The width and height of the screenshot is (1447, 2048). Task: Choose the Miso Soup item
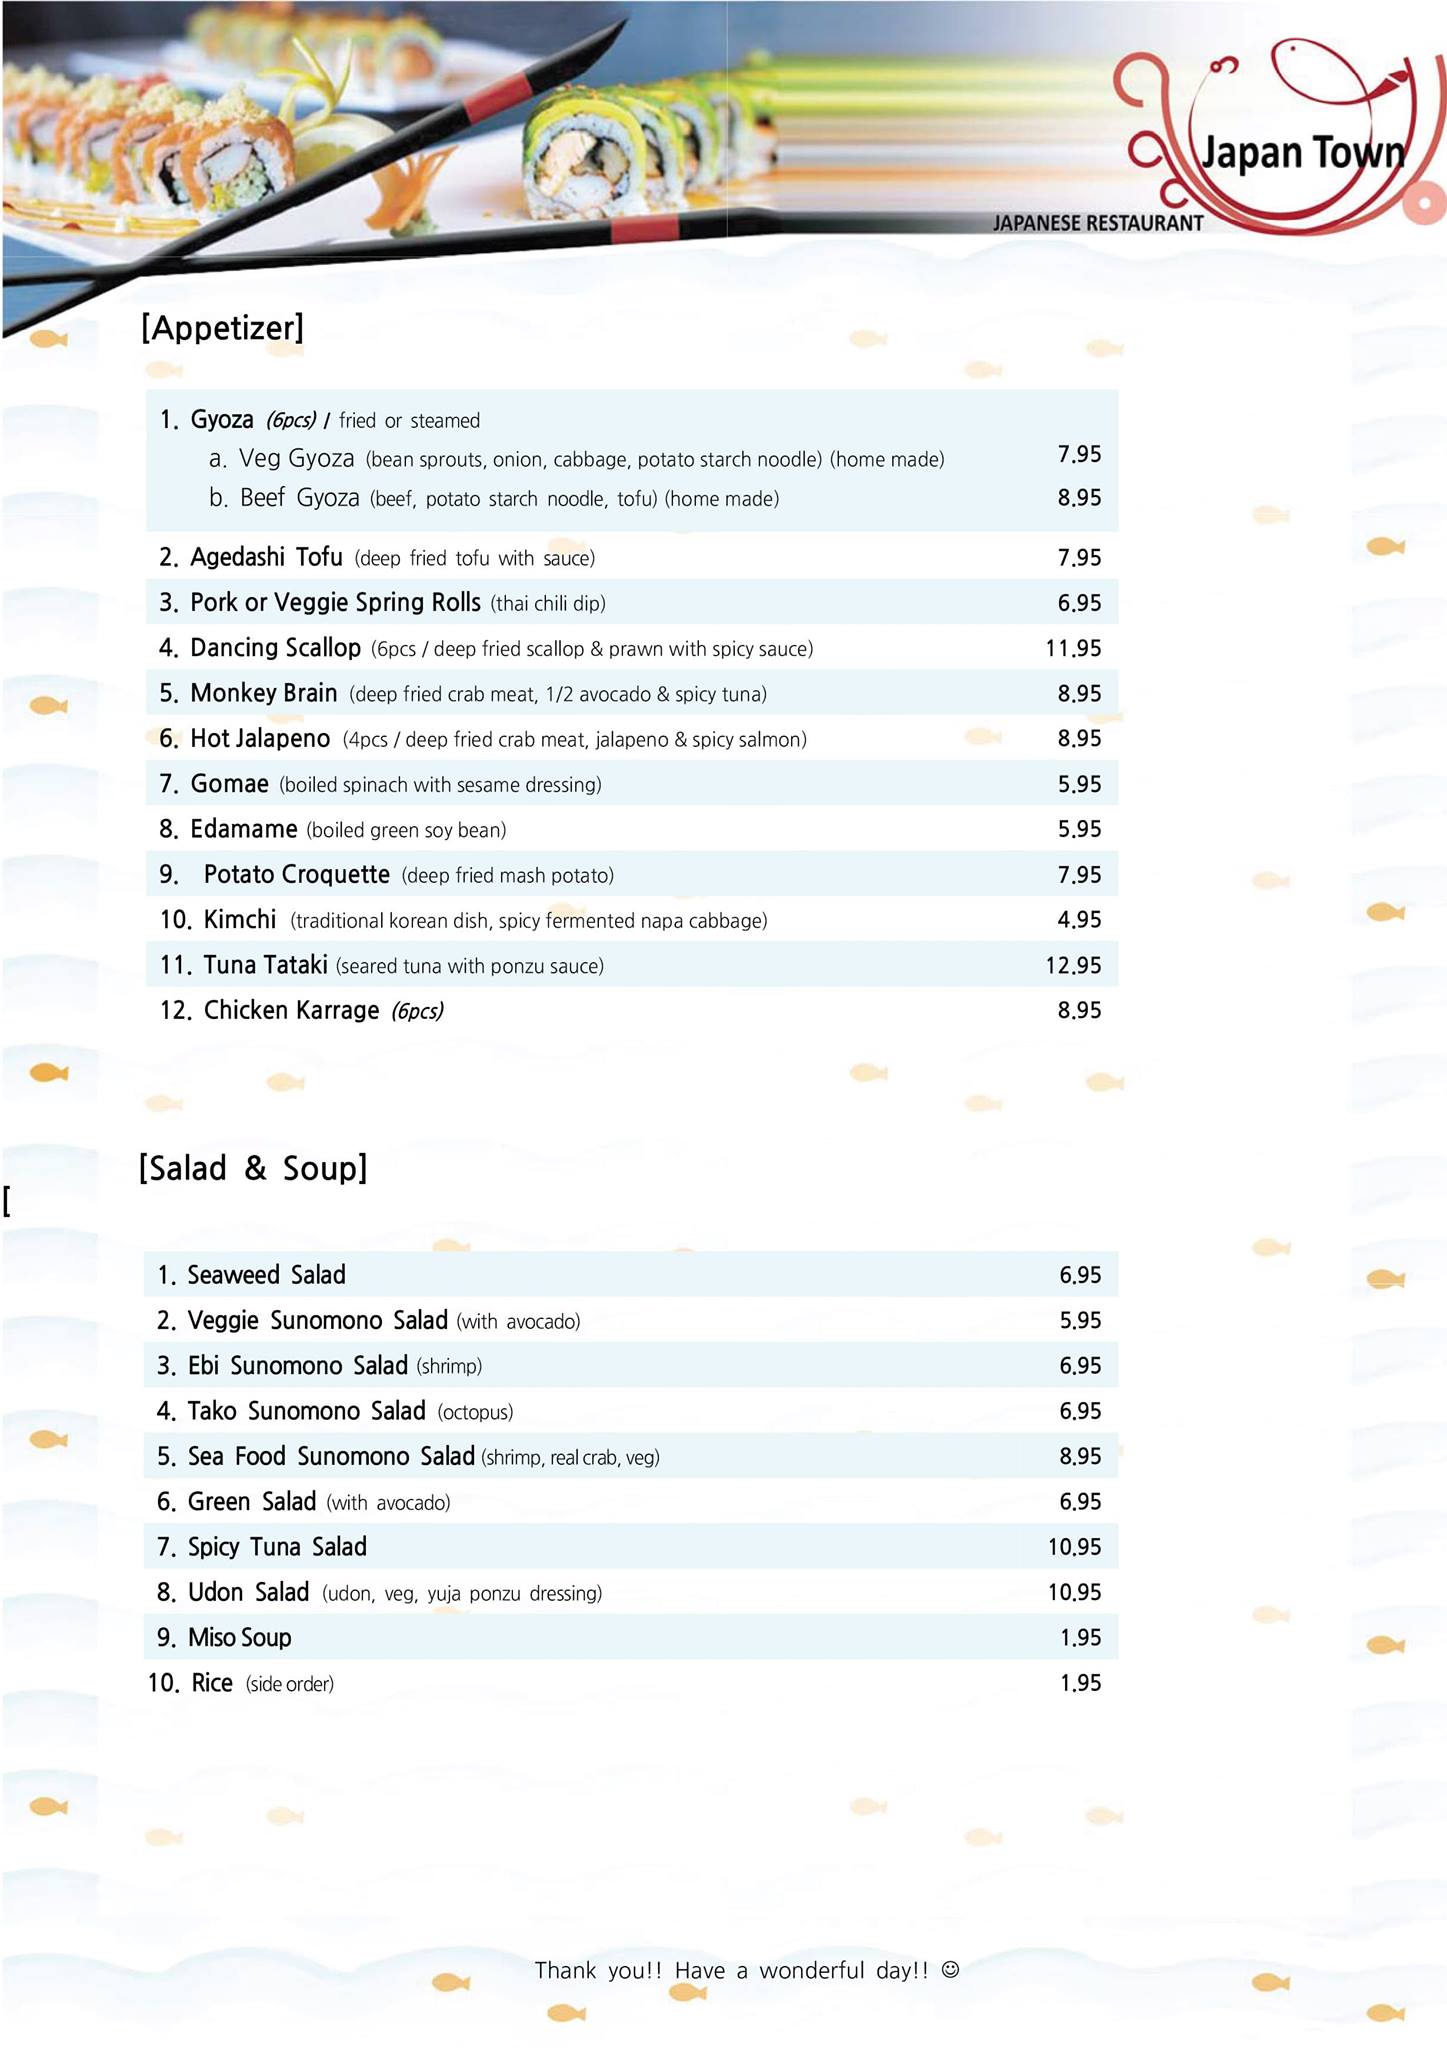[239, 1638]
